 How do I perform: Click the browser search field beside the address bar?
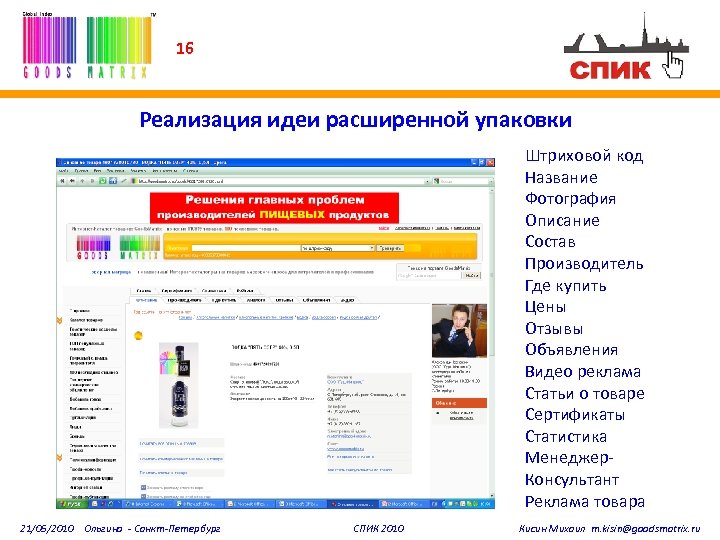462,181
